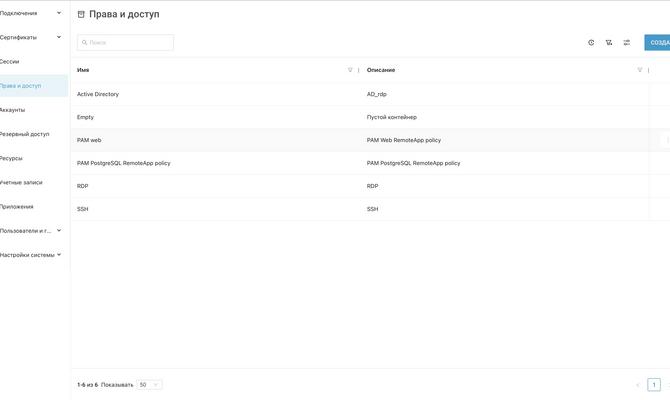Click the magnifier icon in the search box
This screenshot has height=400, width=670.
point(84,43)
